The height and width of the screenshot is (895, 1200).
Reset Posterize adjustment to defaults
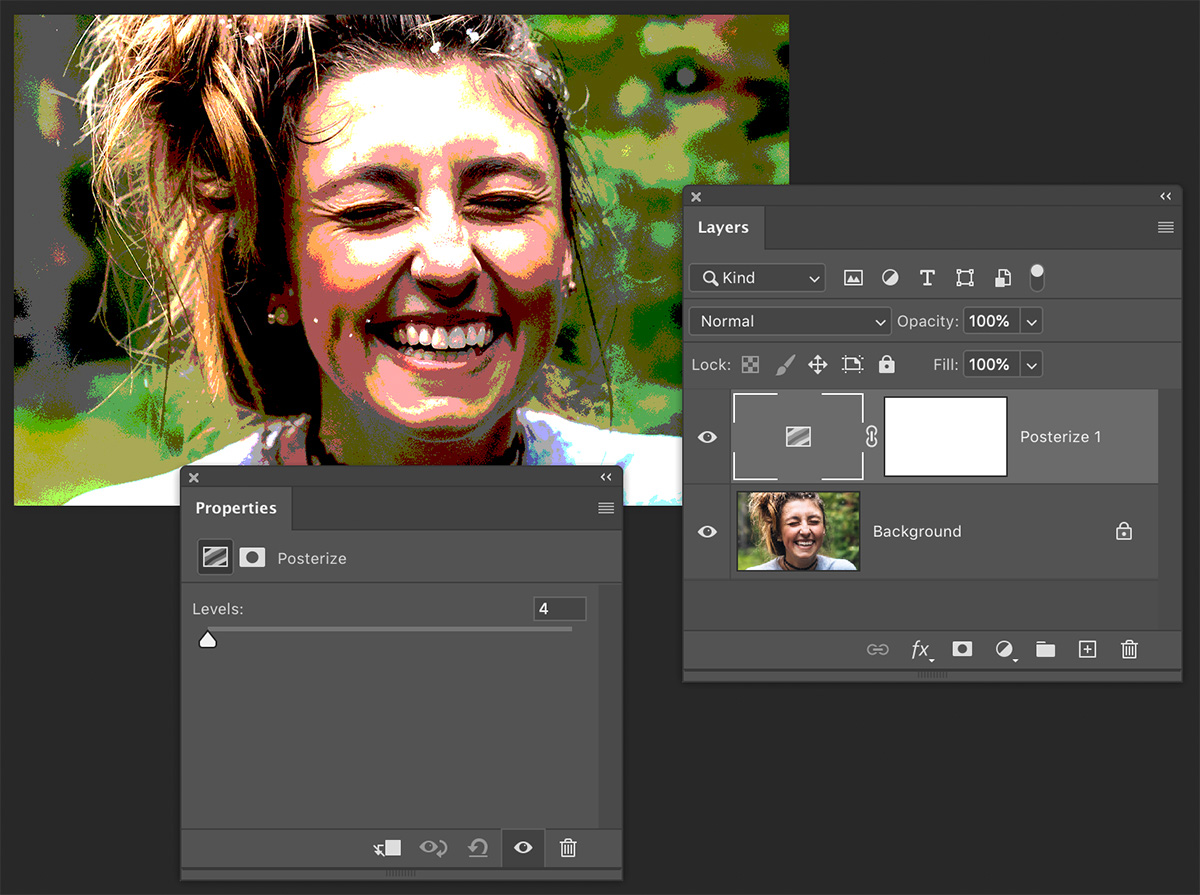(478, 848)
